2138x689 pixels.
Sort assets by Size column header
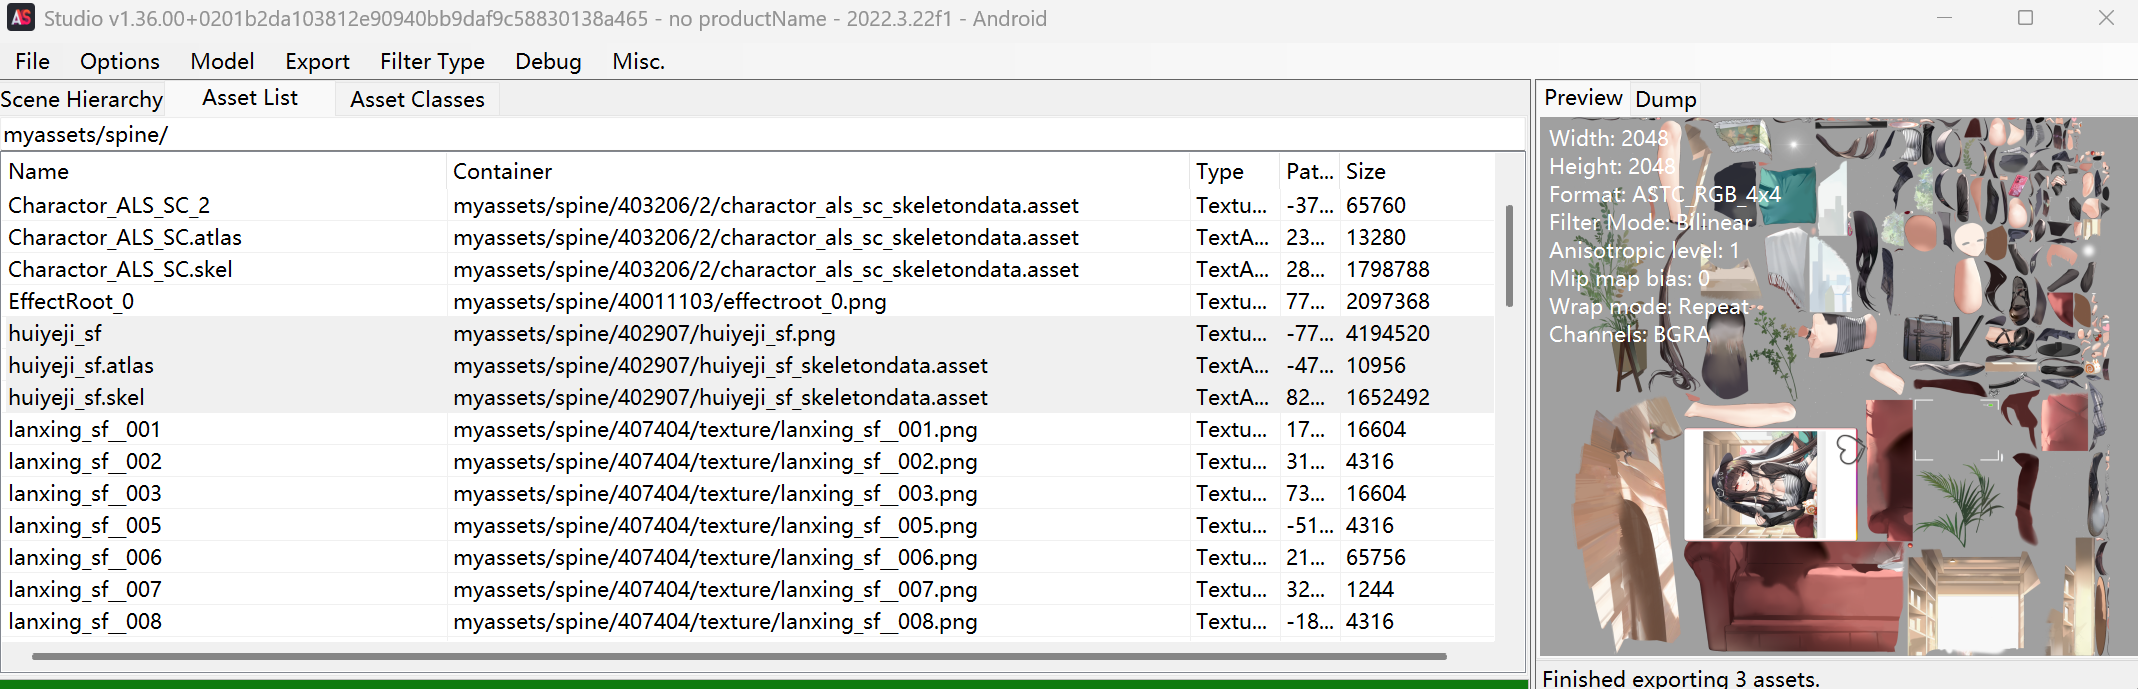tap(1415, 172)
